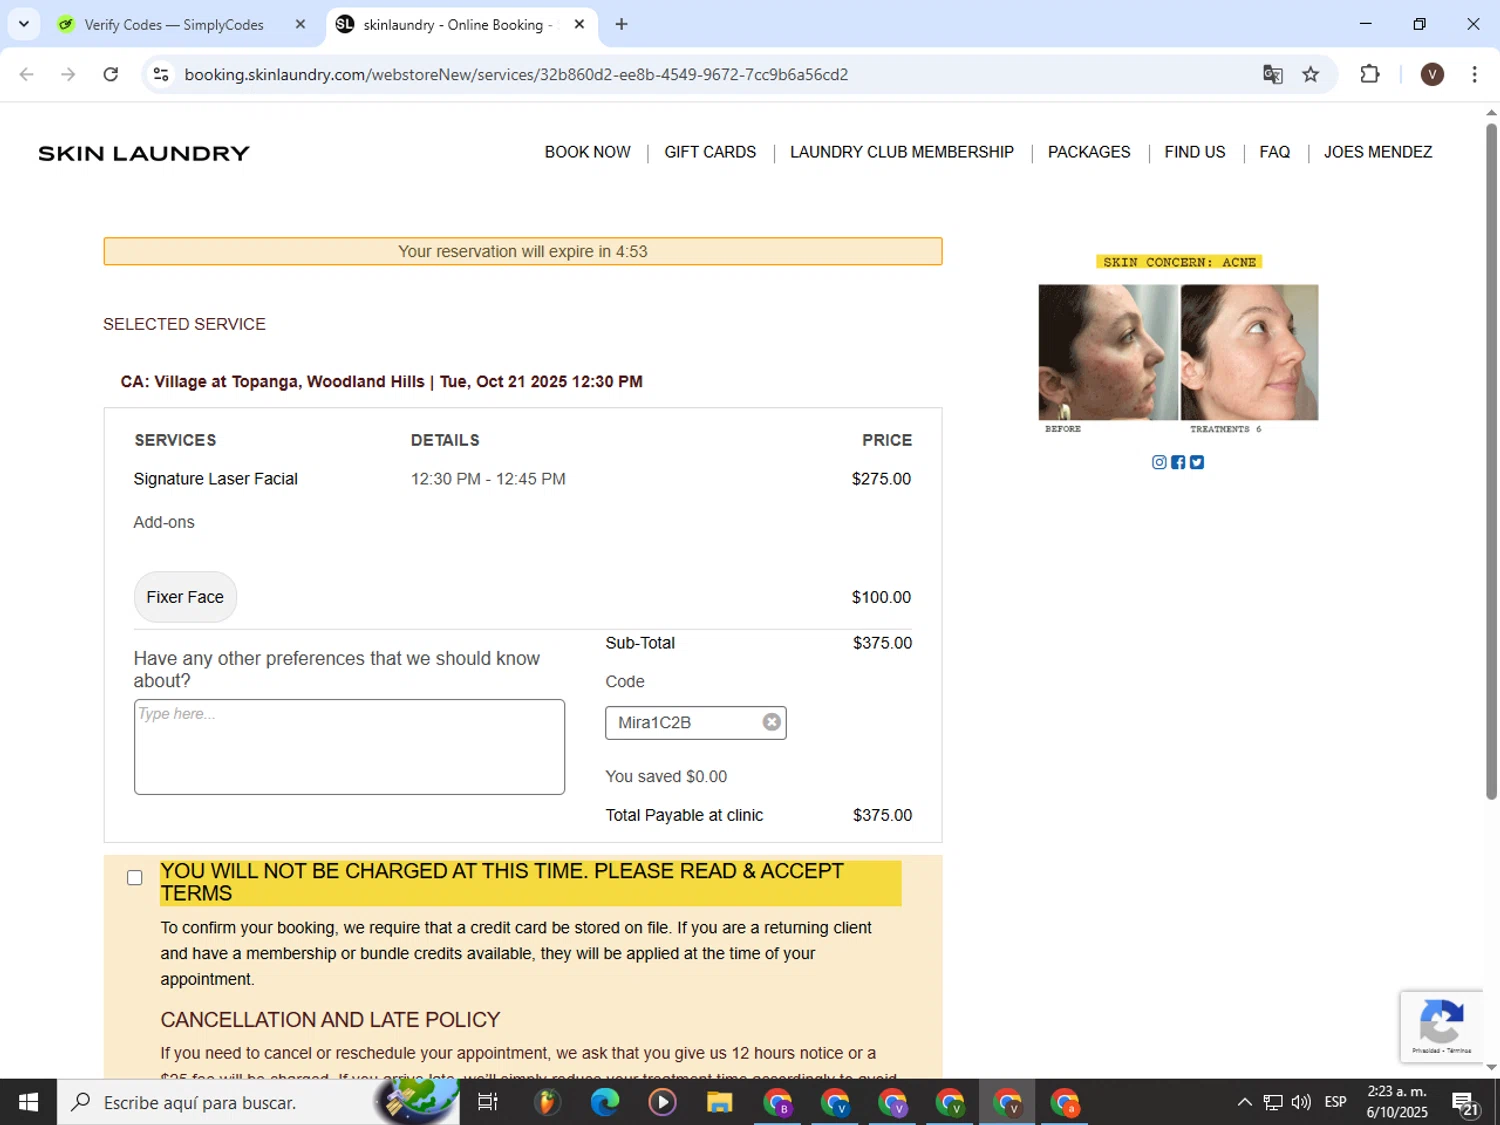Click the reservation expiry timer banner
The width and height of the screenshot is (1500, 1125).
coord(522,251)
